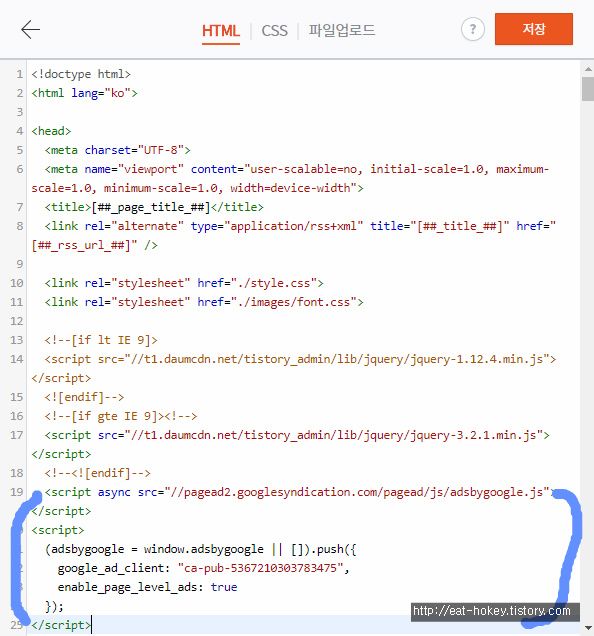Viewport: 594px width, 636px height.
Task: Open the 파일업로드 tab
Action: [342, 30]
